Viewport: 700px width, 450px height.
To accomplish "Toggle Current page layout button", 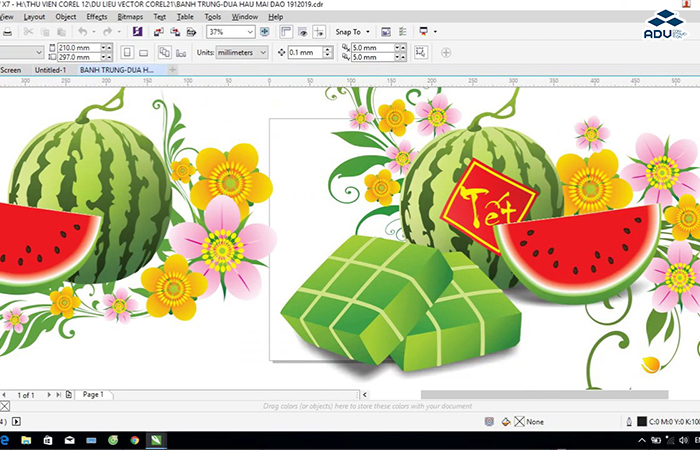I will pos(181,53).
